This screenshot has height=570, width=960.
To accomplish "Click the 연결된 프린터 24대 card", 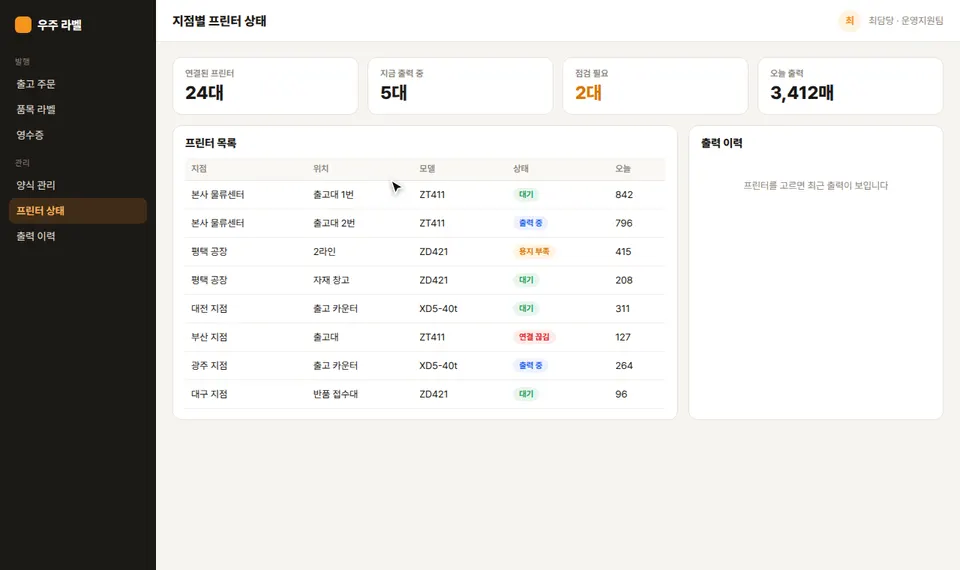I will point(265,86).
